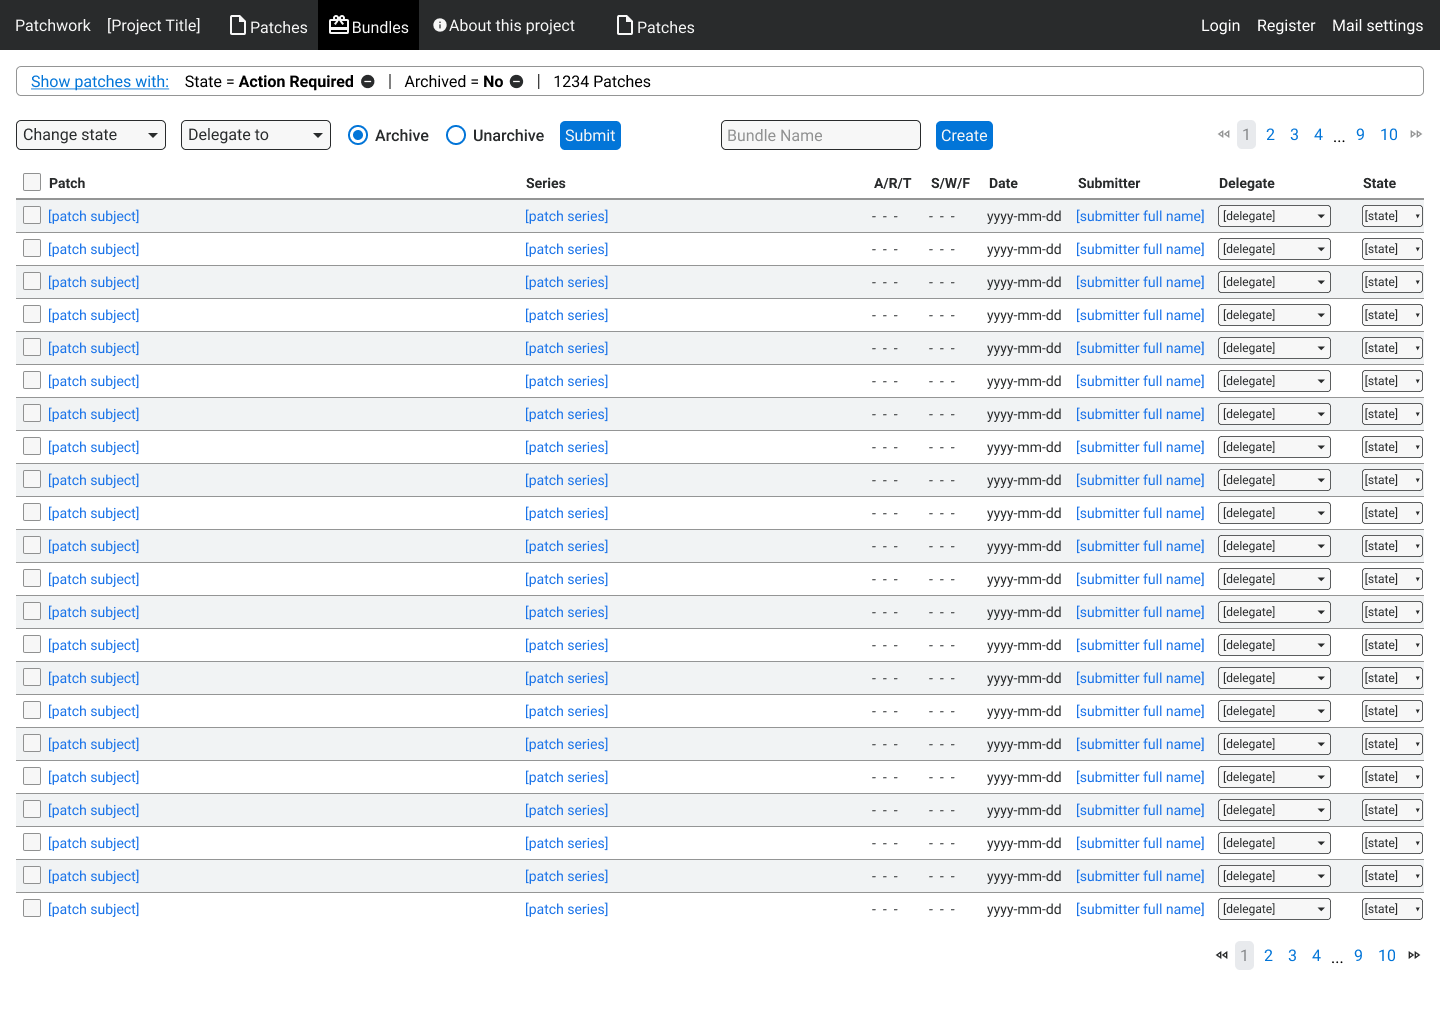Click the Bundle Name input field
The height and width of the screenshot is (1024, 1440).
820,135
